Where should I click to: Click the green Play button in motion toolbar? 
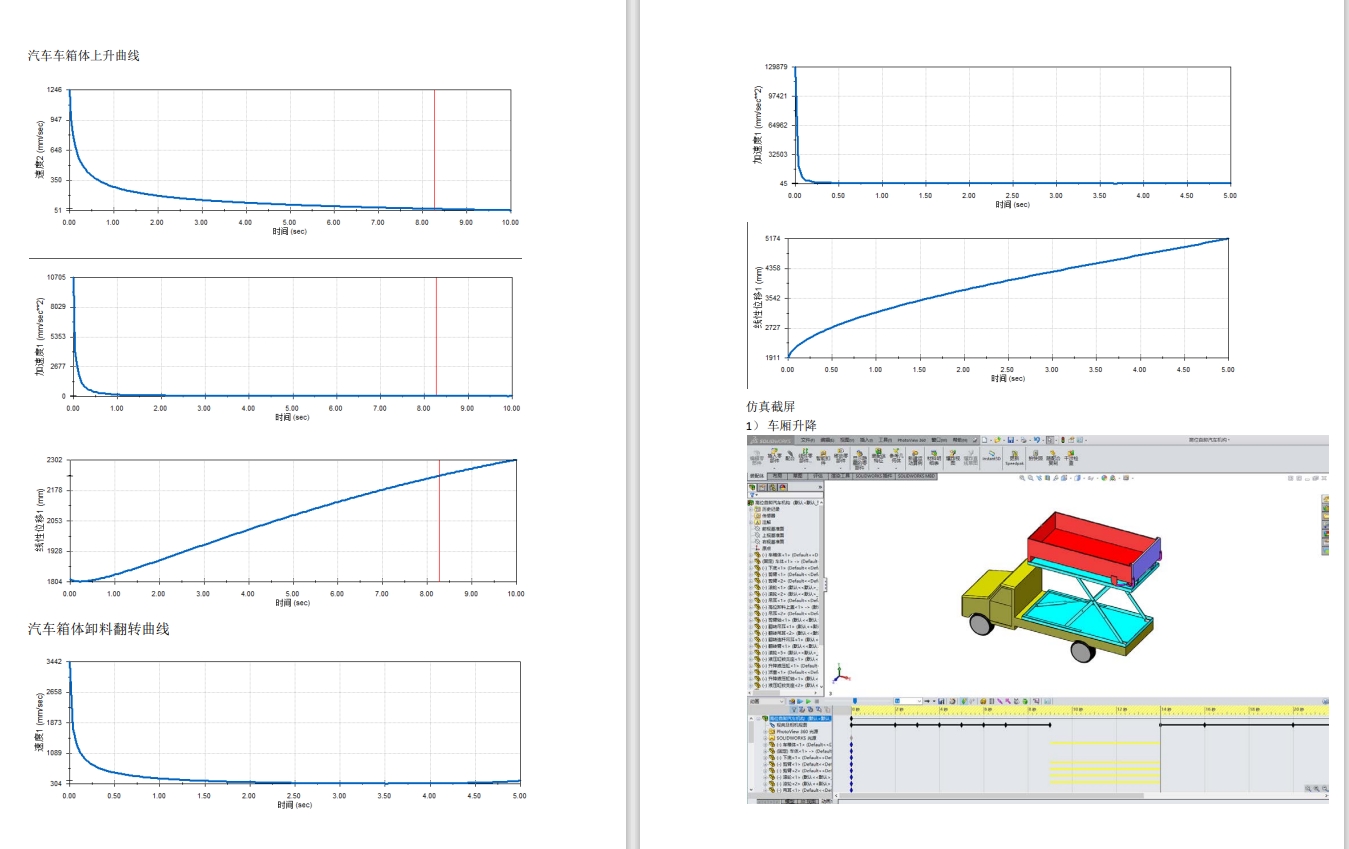coord(808,701)
